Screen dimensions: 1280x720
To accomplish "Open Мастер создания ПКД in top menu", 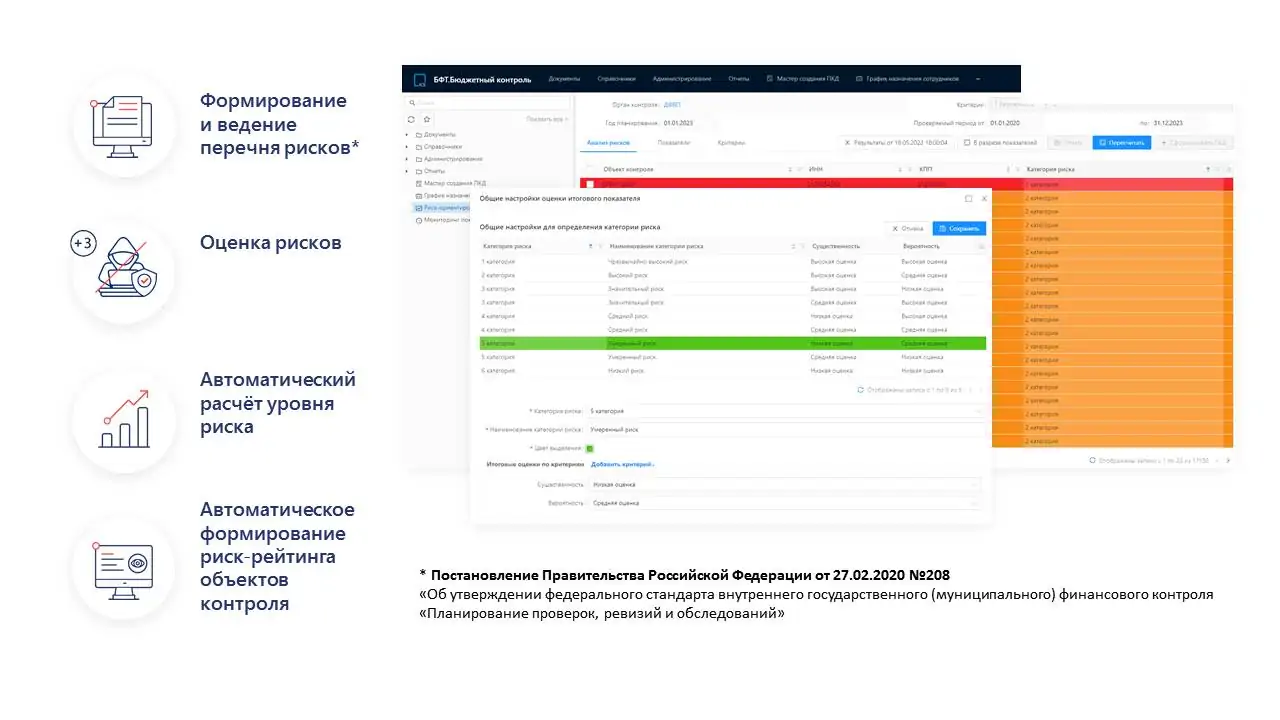I will click(802, 79).
